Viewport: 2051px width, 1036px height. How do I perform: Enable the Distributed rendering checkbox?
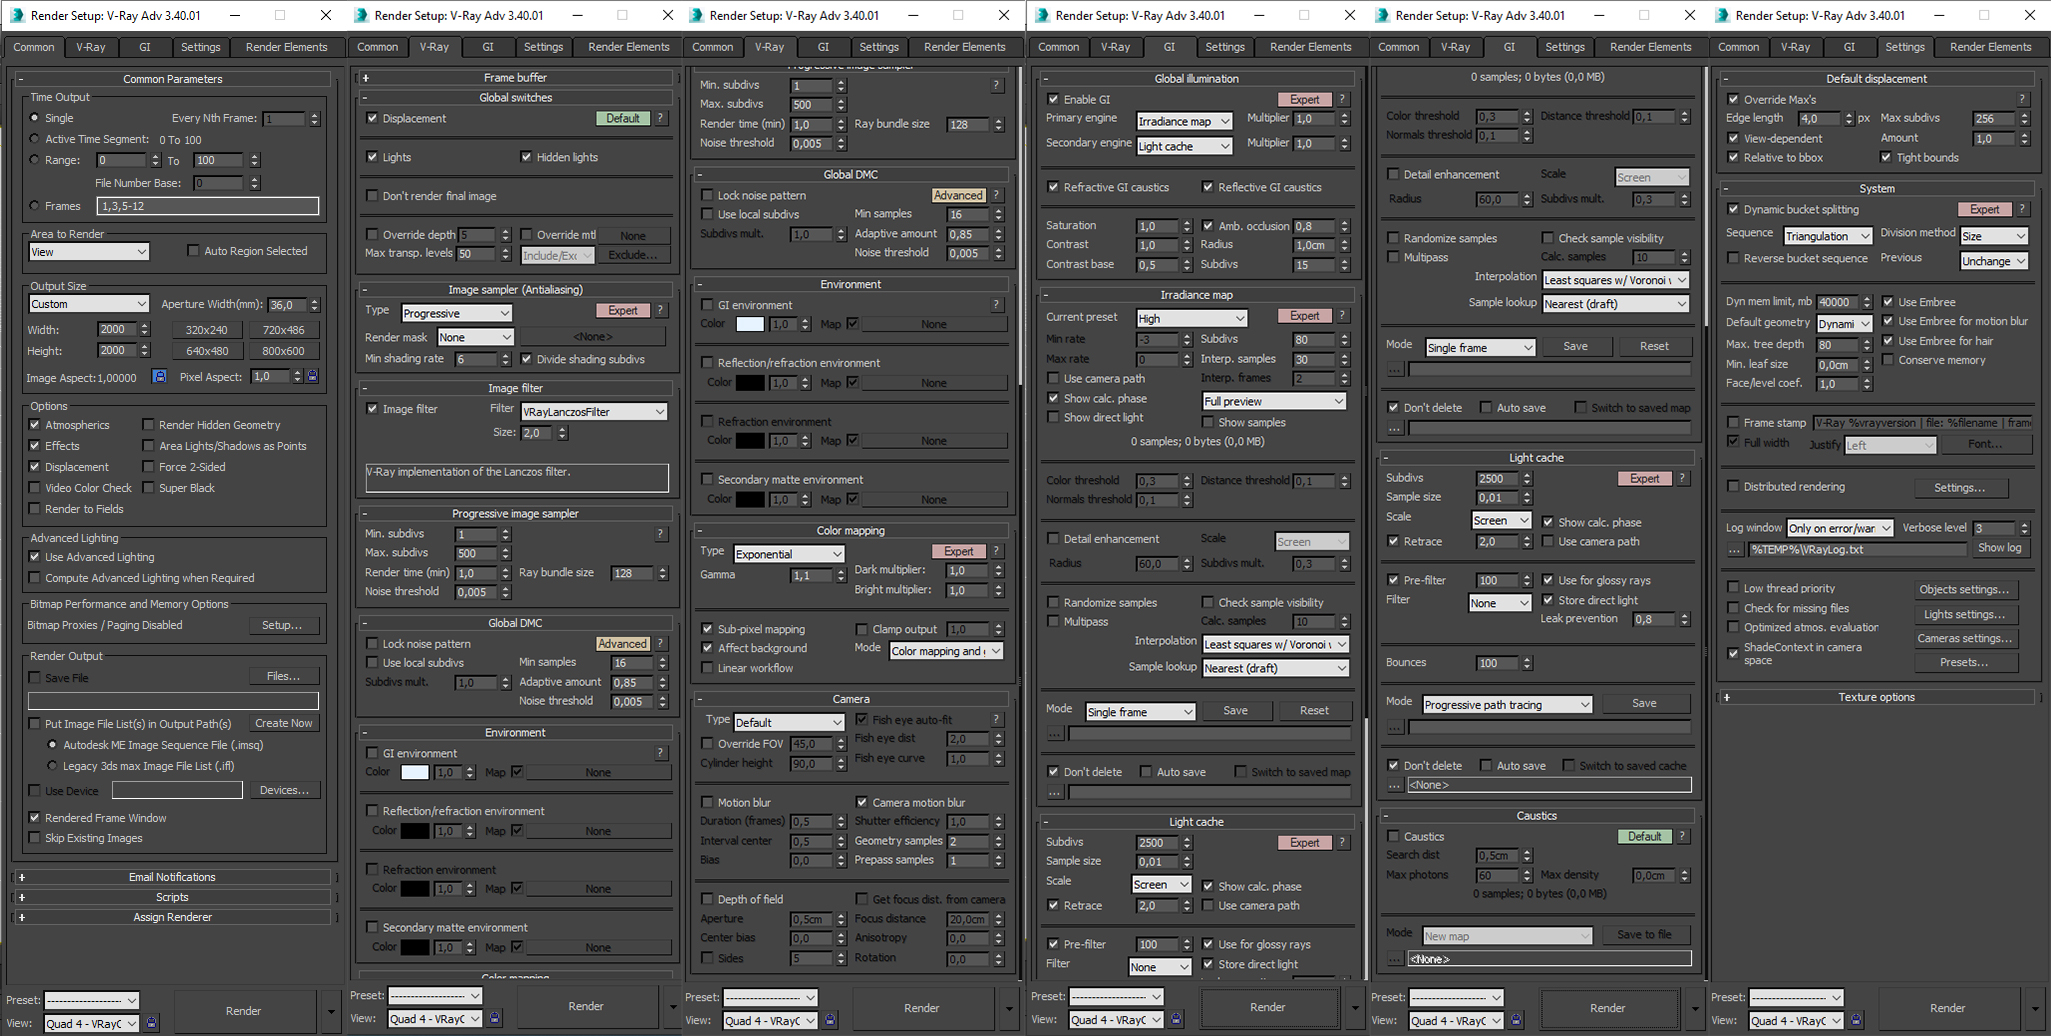tap(1733, 486)
